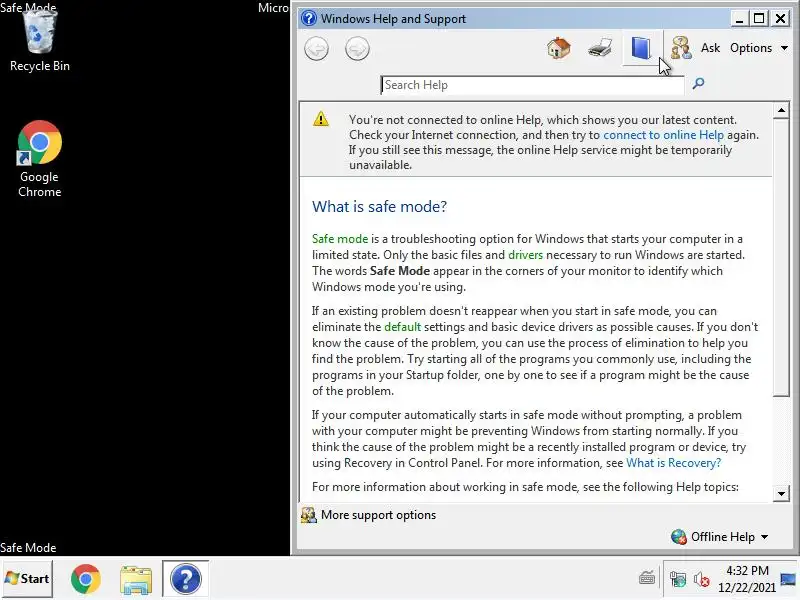Maximize the Windows Help and Support window

[x=759, y=19]
